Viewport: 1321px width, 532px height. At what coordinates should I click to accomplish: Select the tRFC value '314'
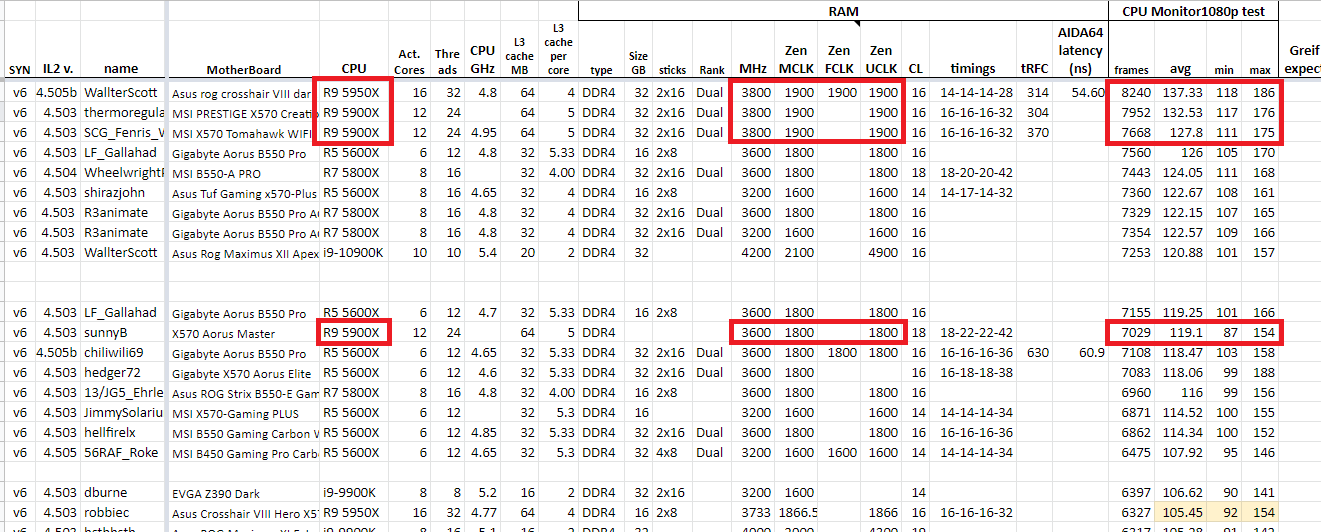point(1038,92)
